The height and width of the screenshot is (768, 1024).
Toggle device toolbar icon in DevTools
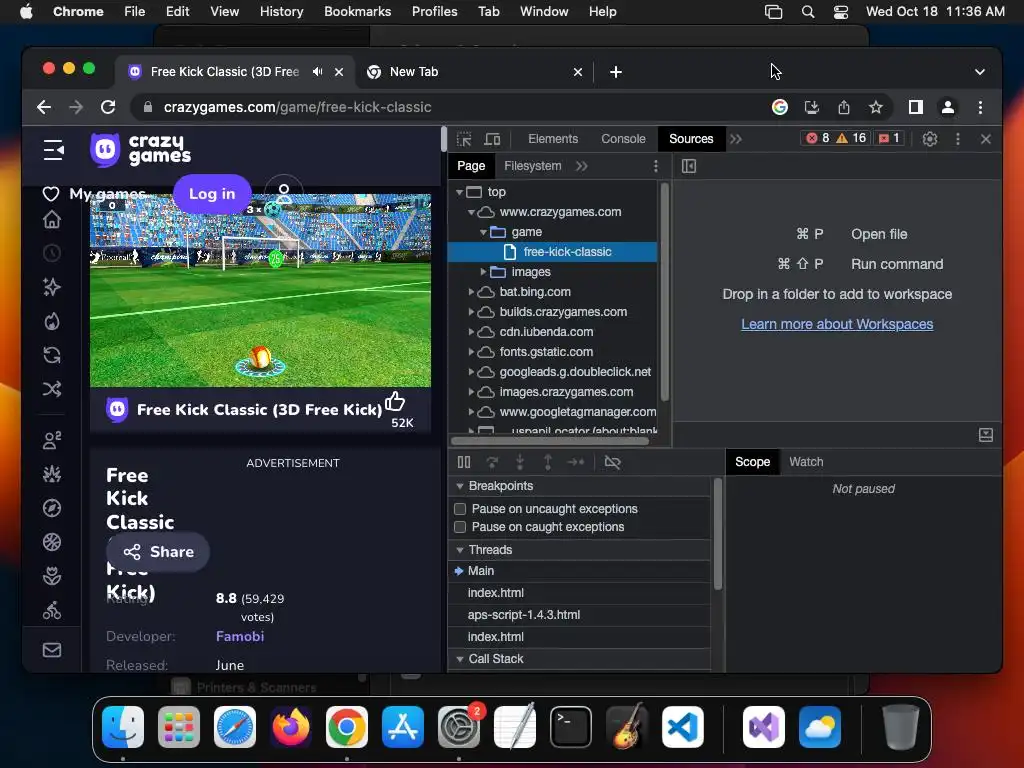[492, 139]
